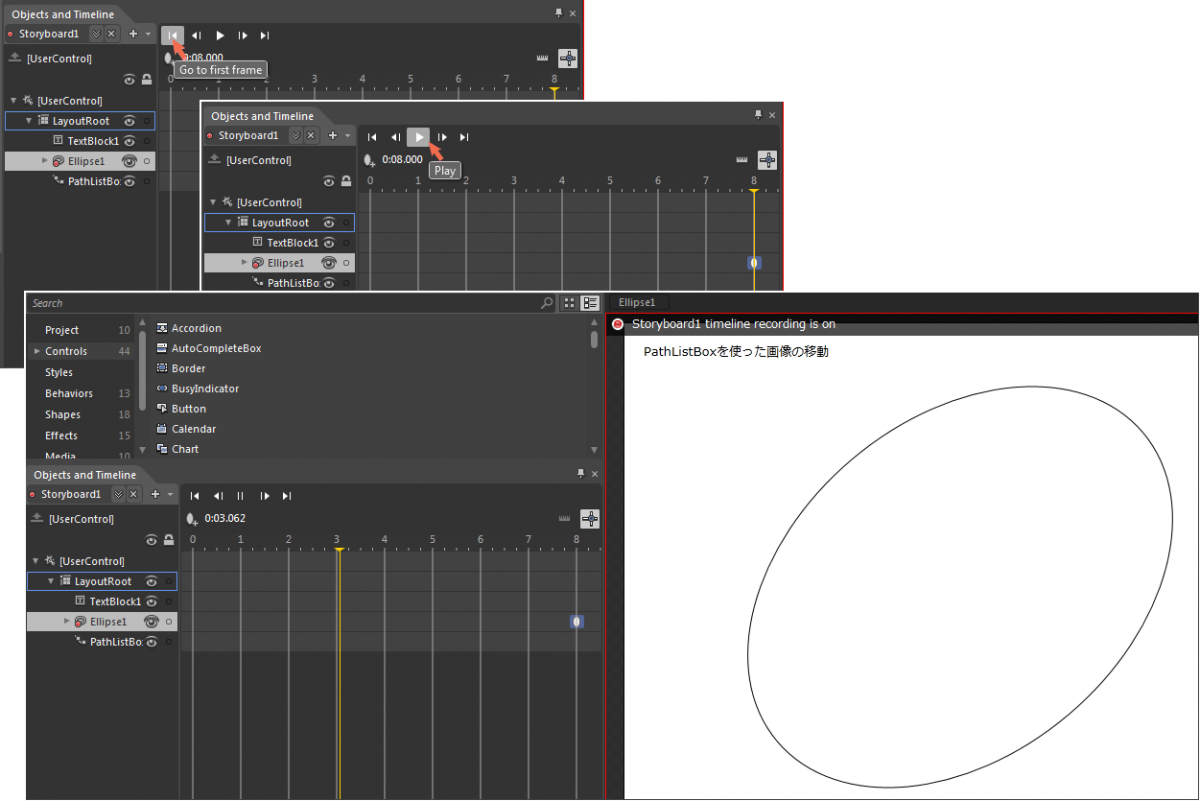
Task: Click Ellipse1 keyframe marker at 8 seconds in 0:03.062 panel
Action: pos(577,622)
